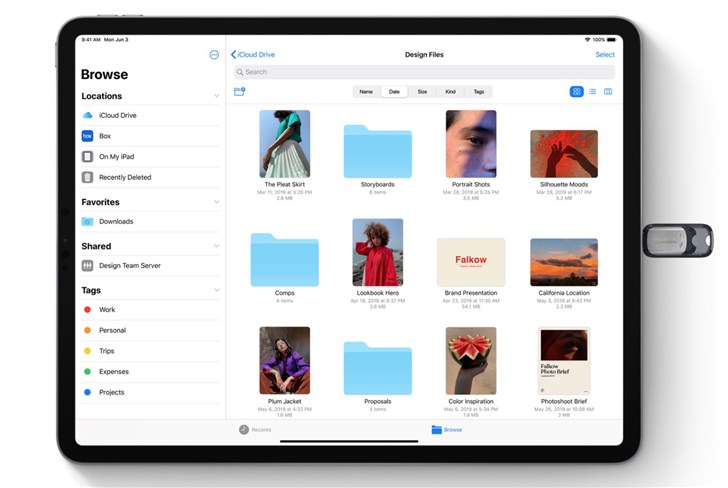Go back to iCloud Drive

tap(253, 55)
